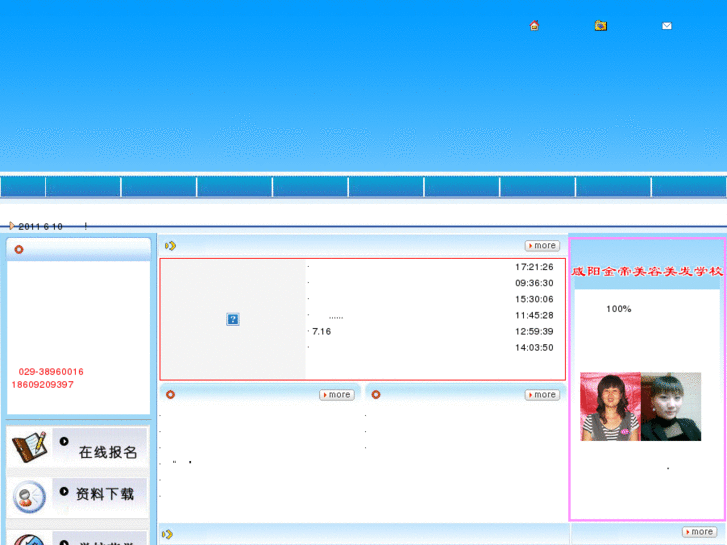Screen dimensions: 727x545
Task: Click the left woman's portrait photo
Action: (610, 406)
